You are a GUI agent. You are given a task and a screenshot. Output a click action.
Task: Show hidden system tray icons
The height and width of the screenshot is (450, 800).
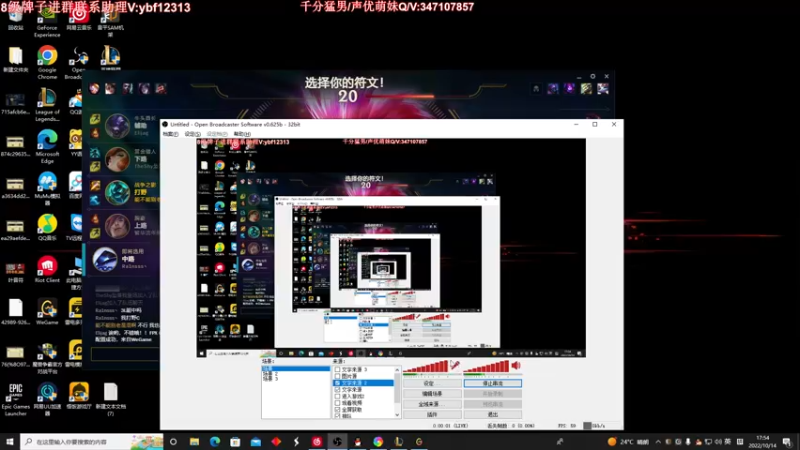click(x=658, y=442)
